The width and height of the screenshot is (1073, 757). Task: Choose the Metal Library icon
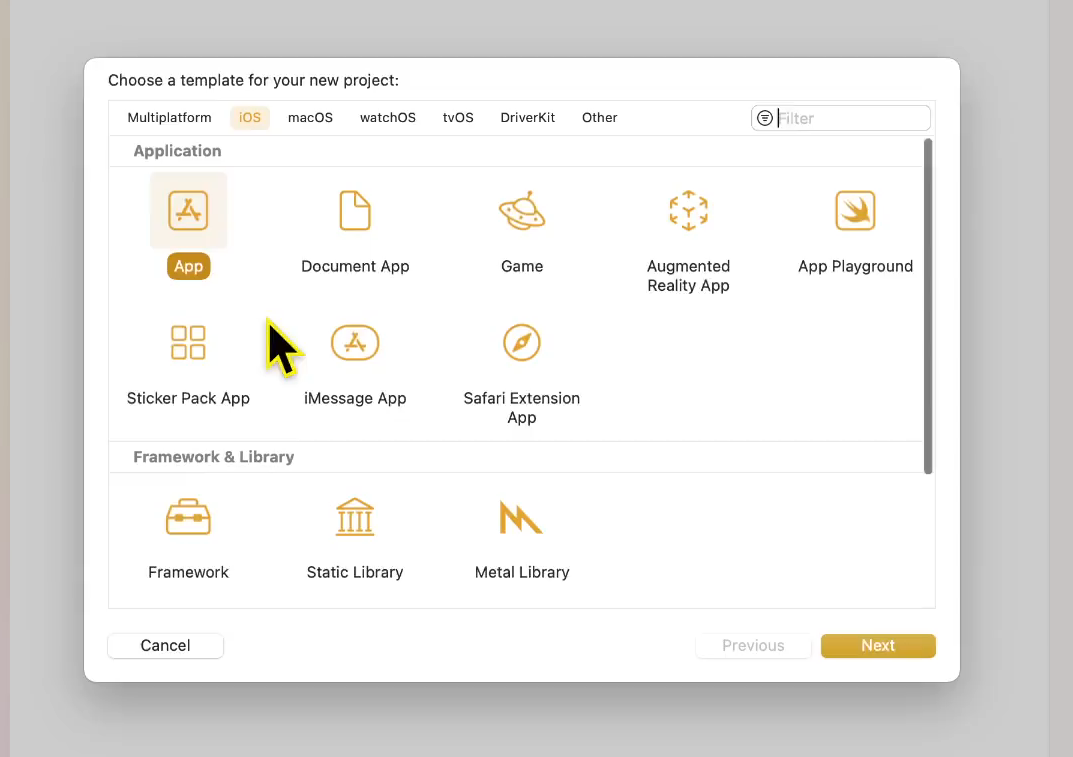point(521,517)
